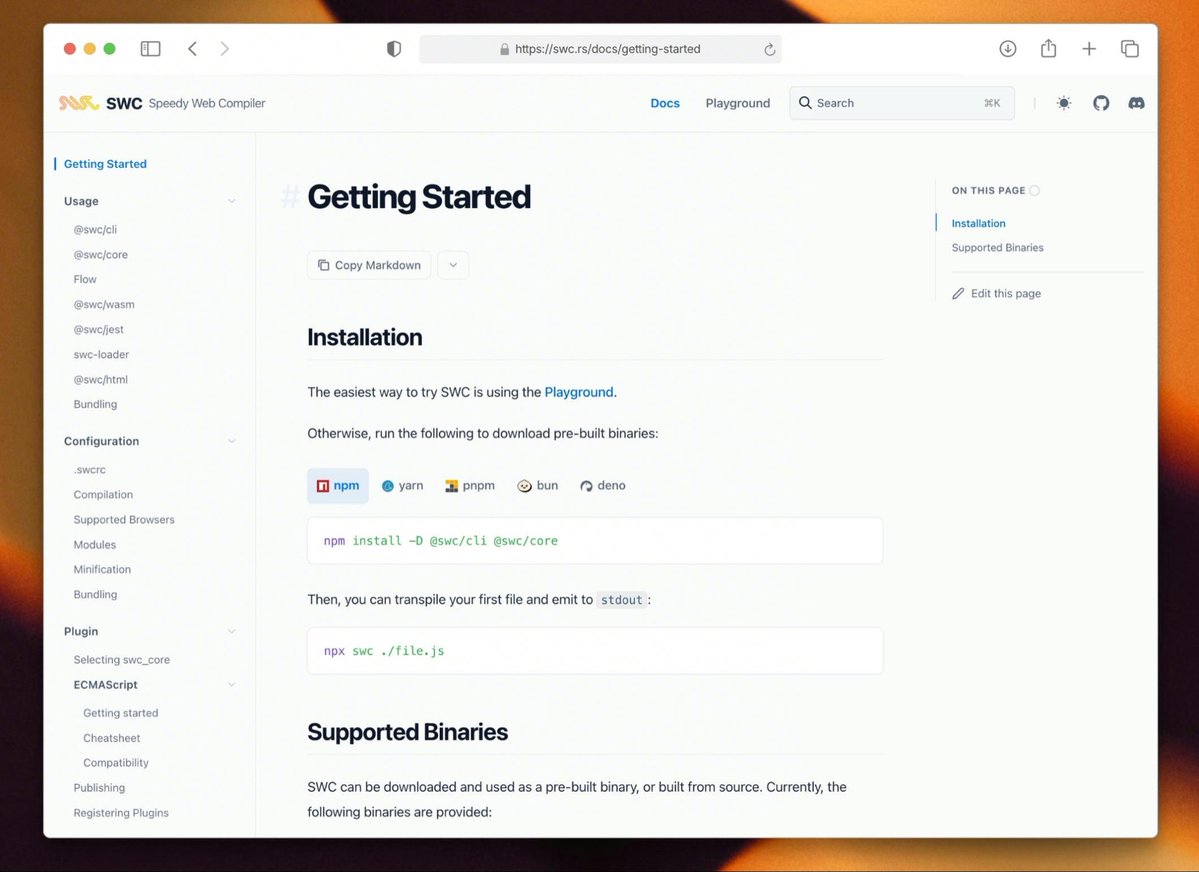The width and height of the screenshot is (1199, 872).
Task: Click the Copy Markdown button
Action: 369,265
